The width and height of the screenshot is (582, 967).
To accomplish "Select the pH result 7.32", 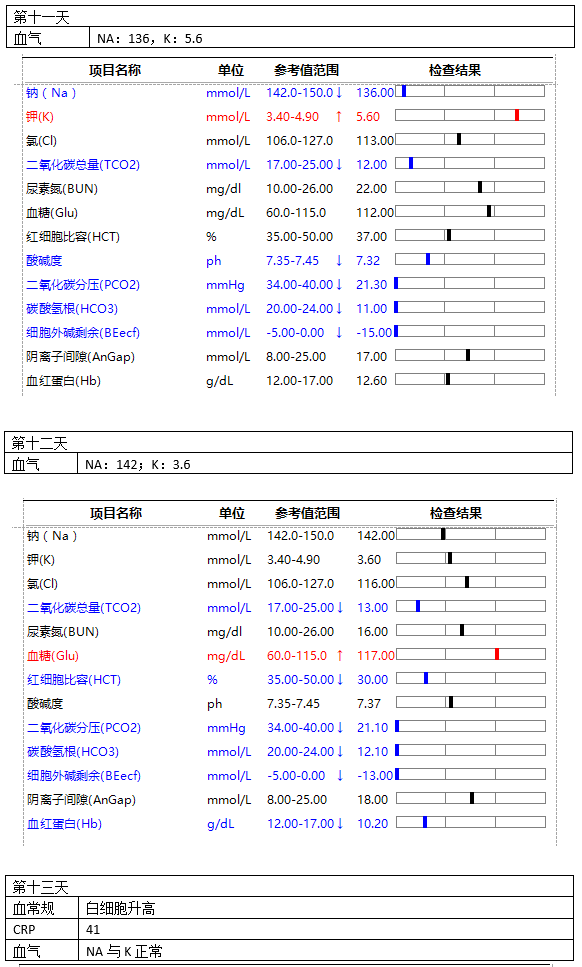I will coord(368,261).
